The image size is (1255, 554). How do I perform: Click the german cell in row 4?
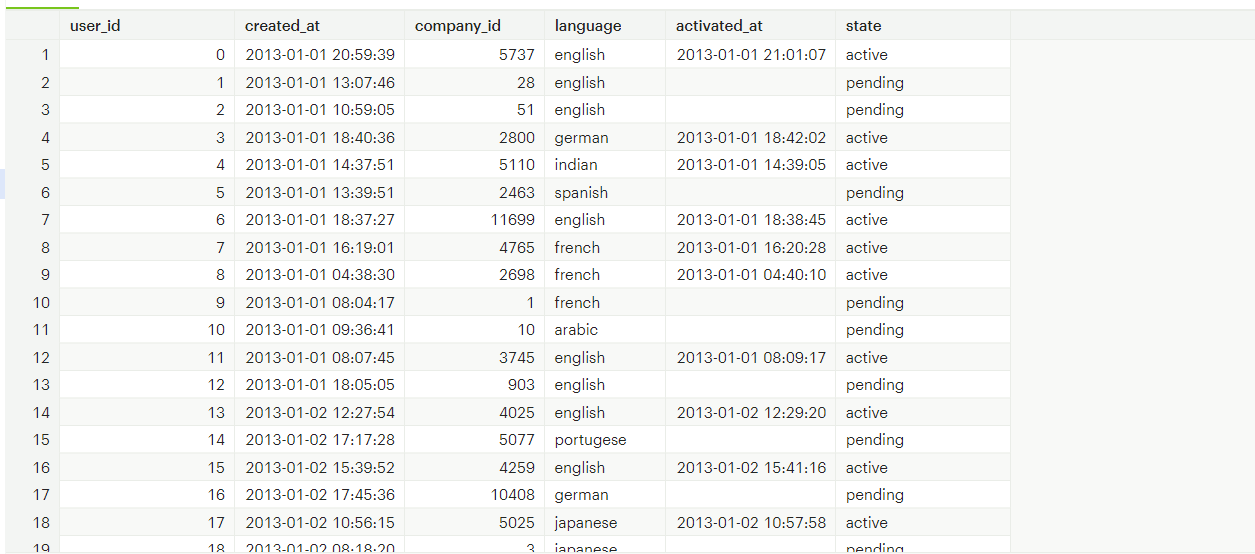click(x=605, y=137)
